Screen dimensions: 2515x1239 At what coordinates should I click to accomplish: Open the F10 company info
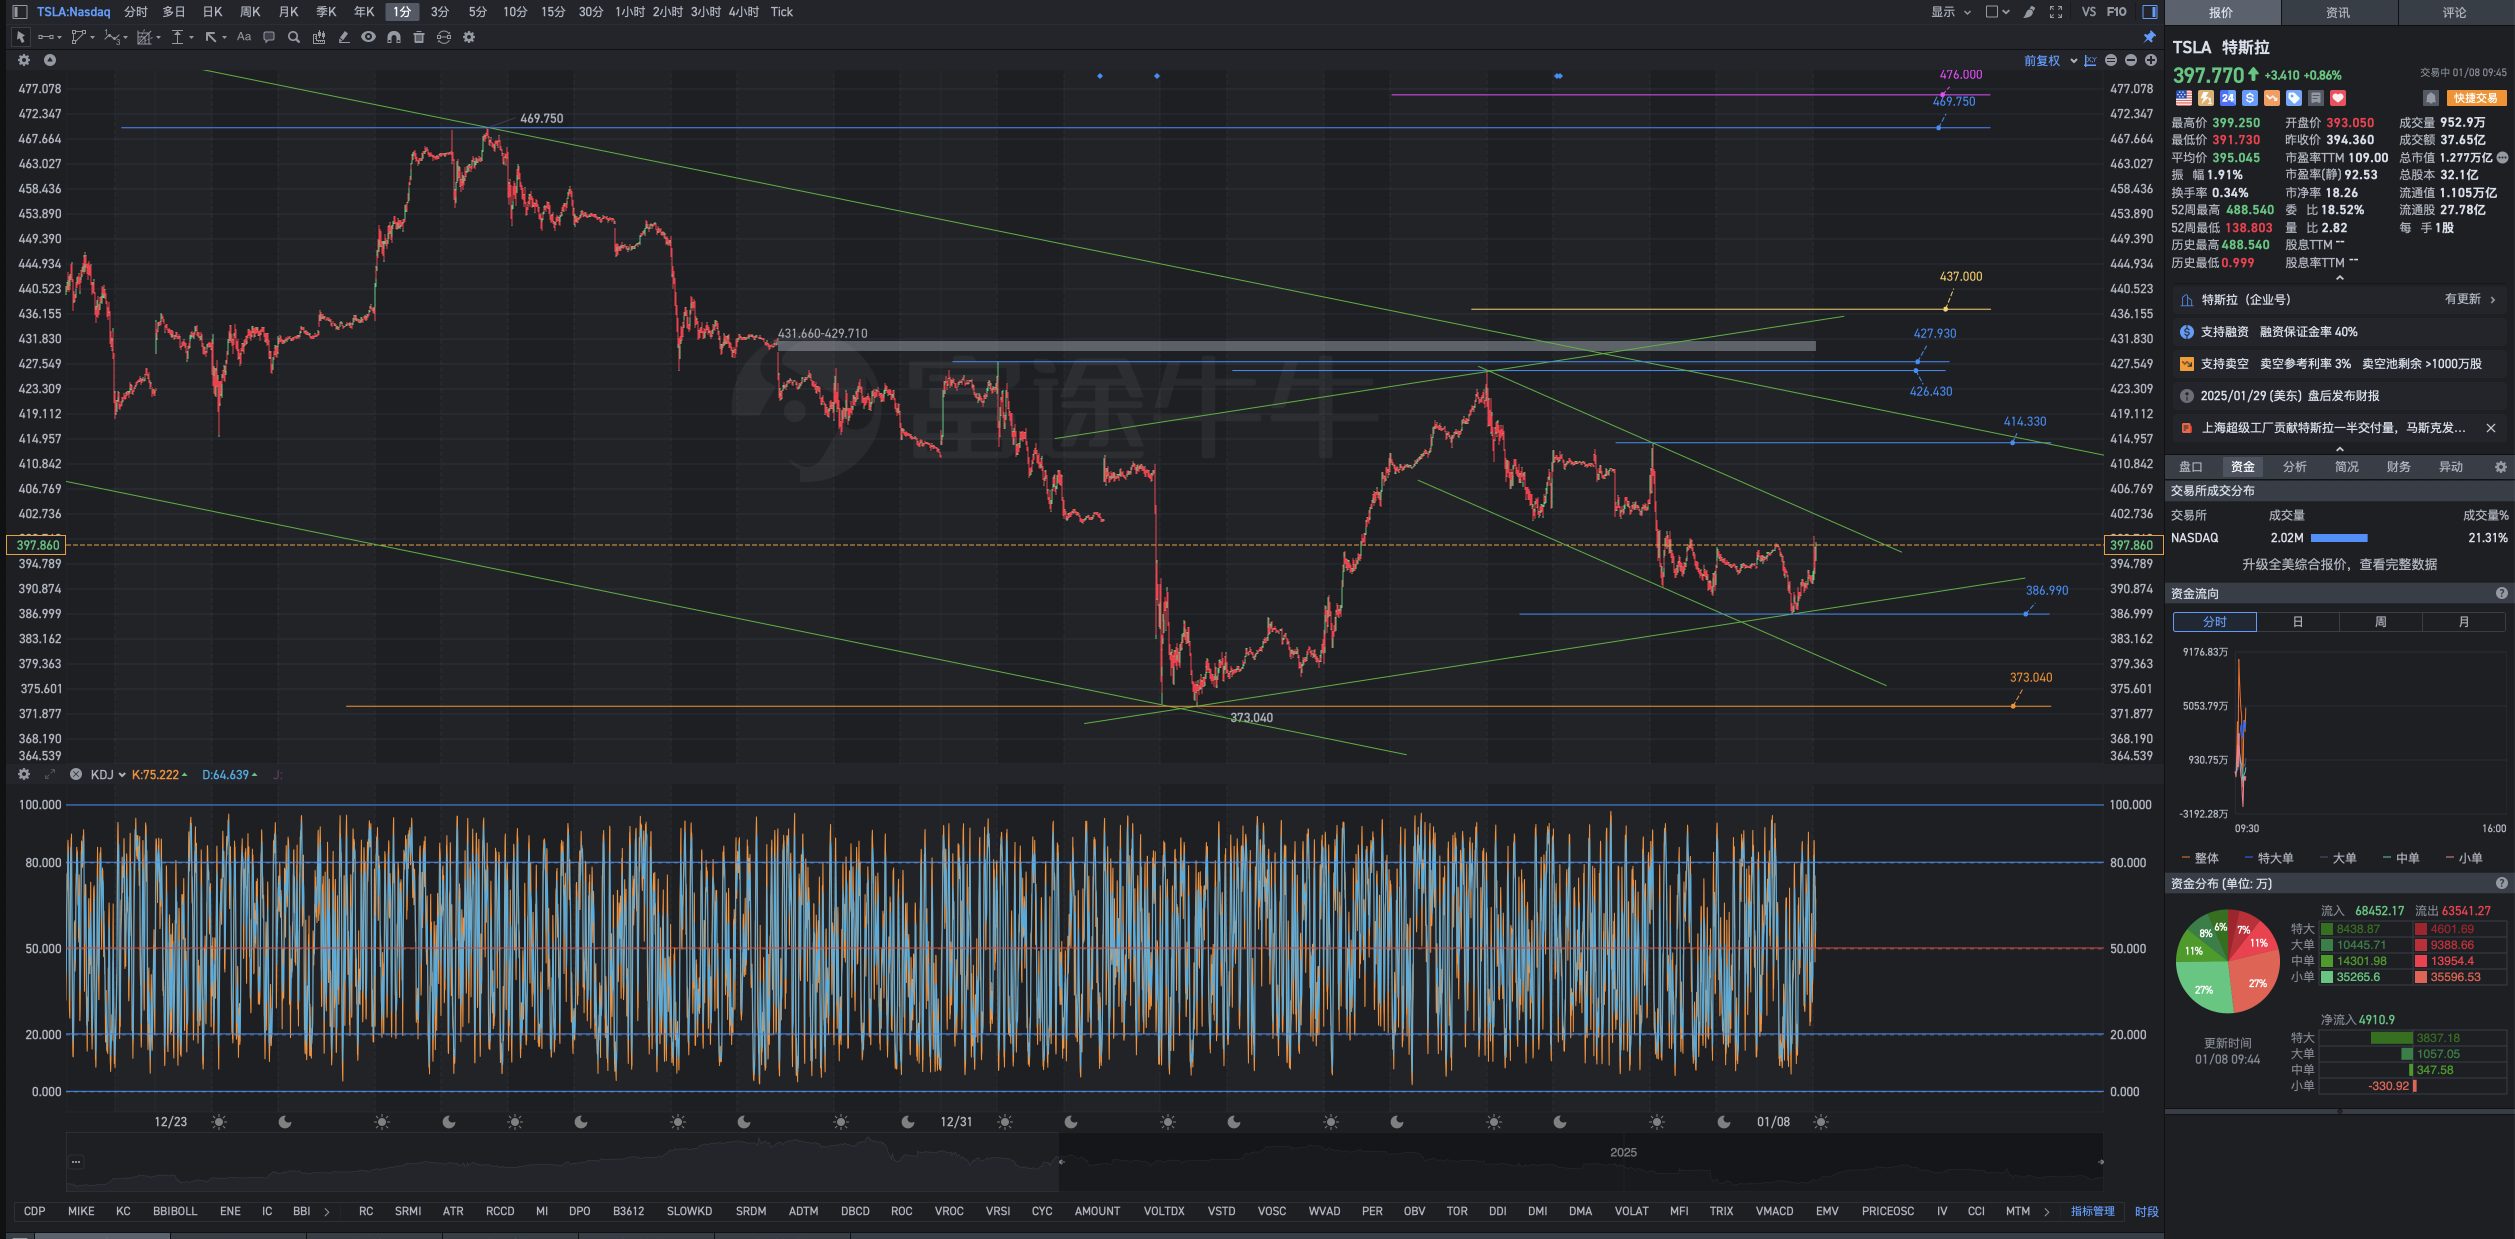coord(2116,12)
